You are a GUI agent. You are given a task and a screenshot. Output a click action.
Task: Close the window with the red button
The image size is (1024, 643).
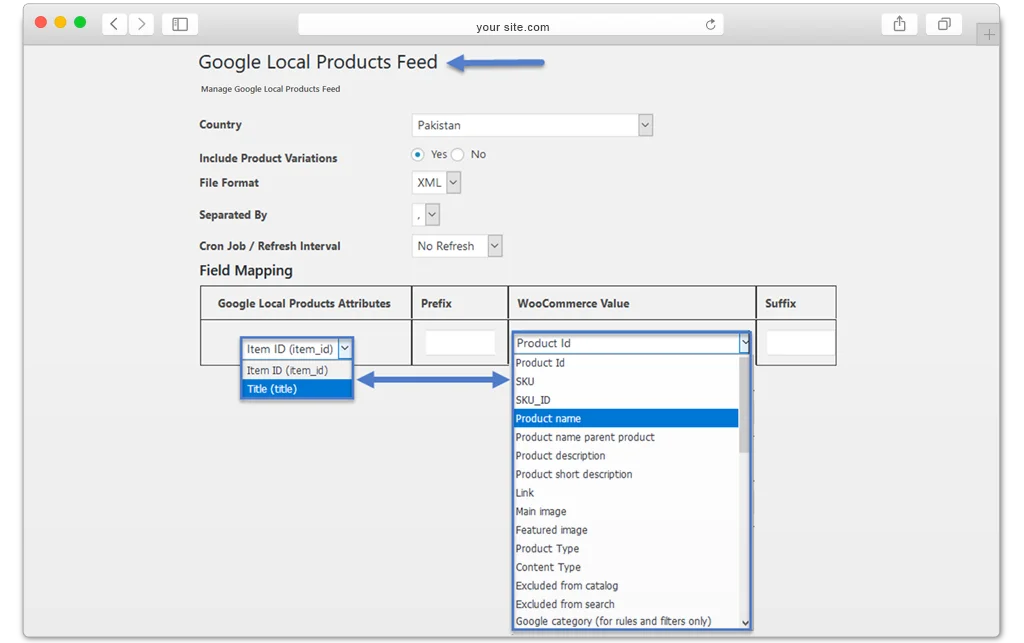40,22
